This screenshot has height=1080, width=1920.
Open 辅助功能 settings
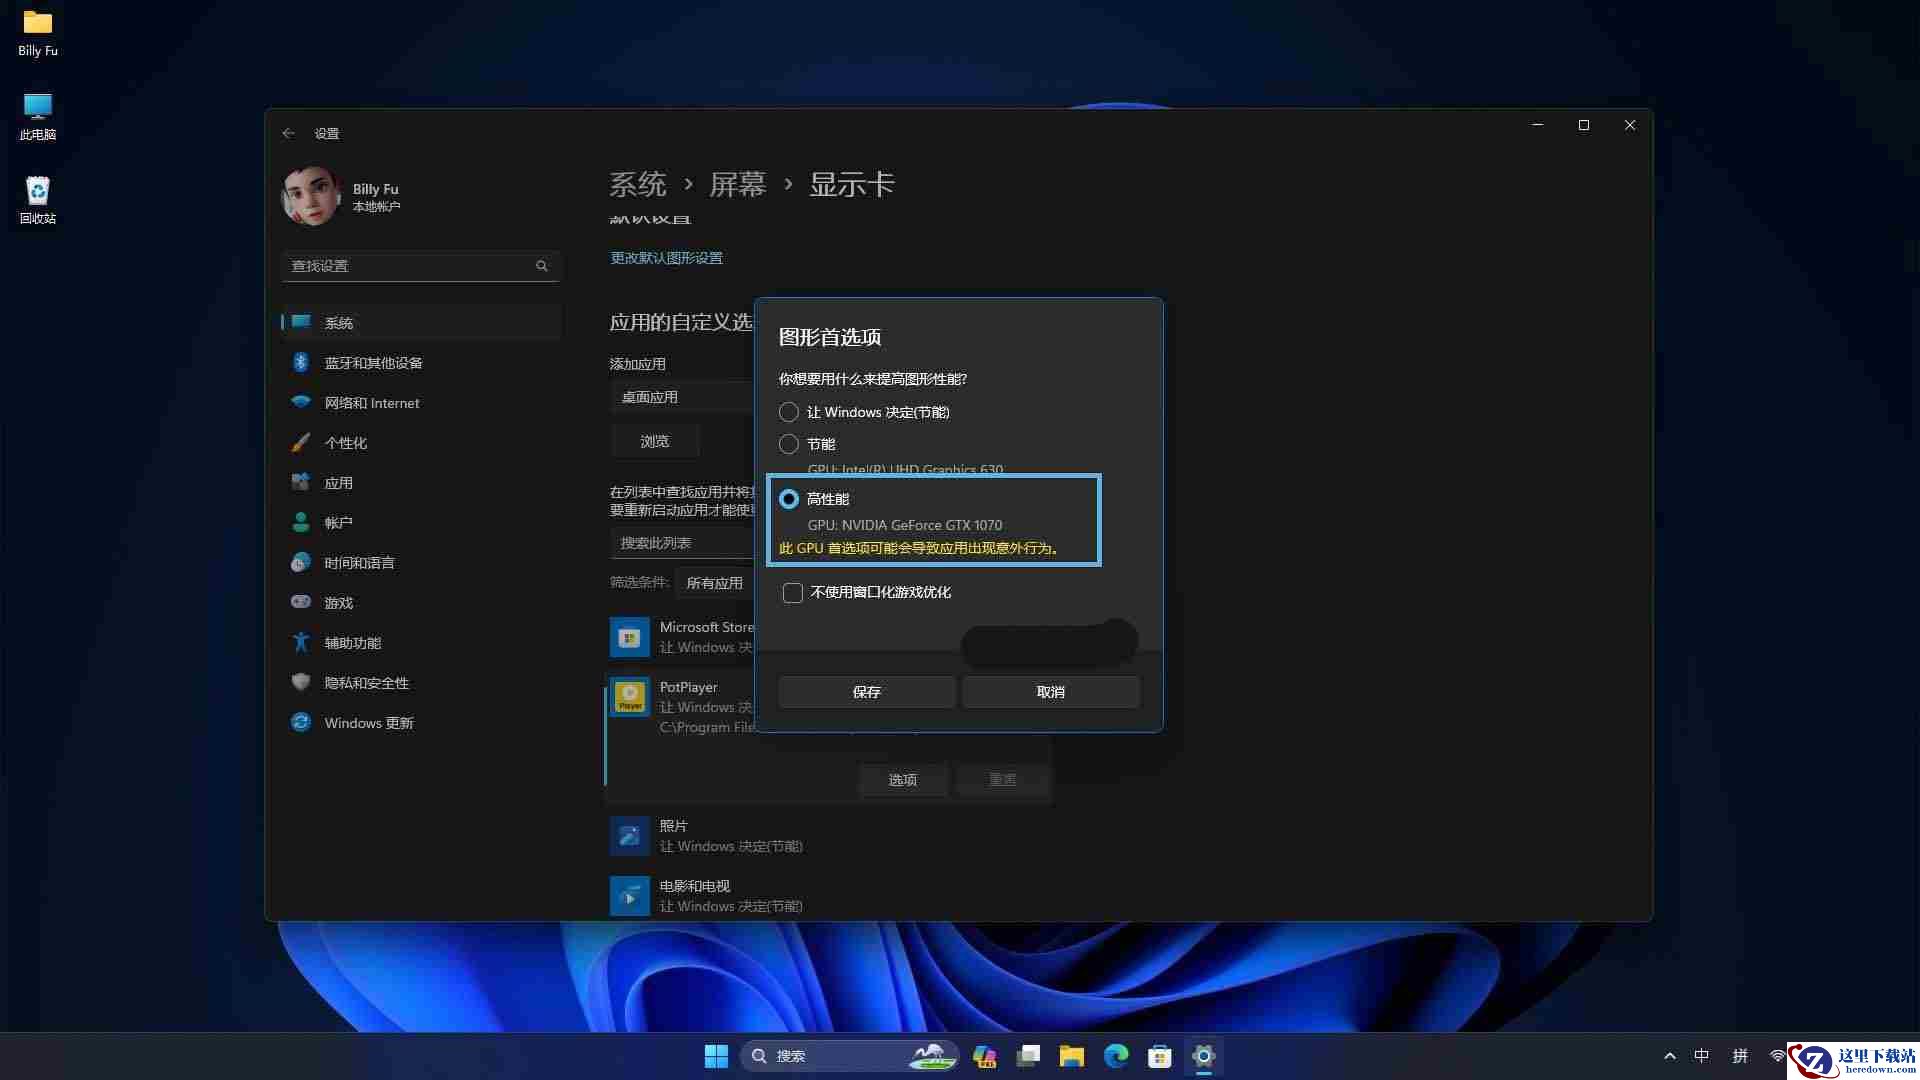pos(421,643)
